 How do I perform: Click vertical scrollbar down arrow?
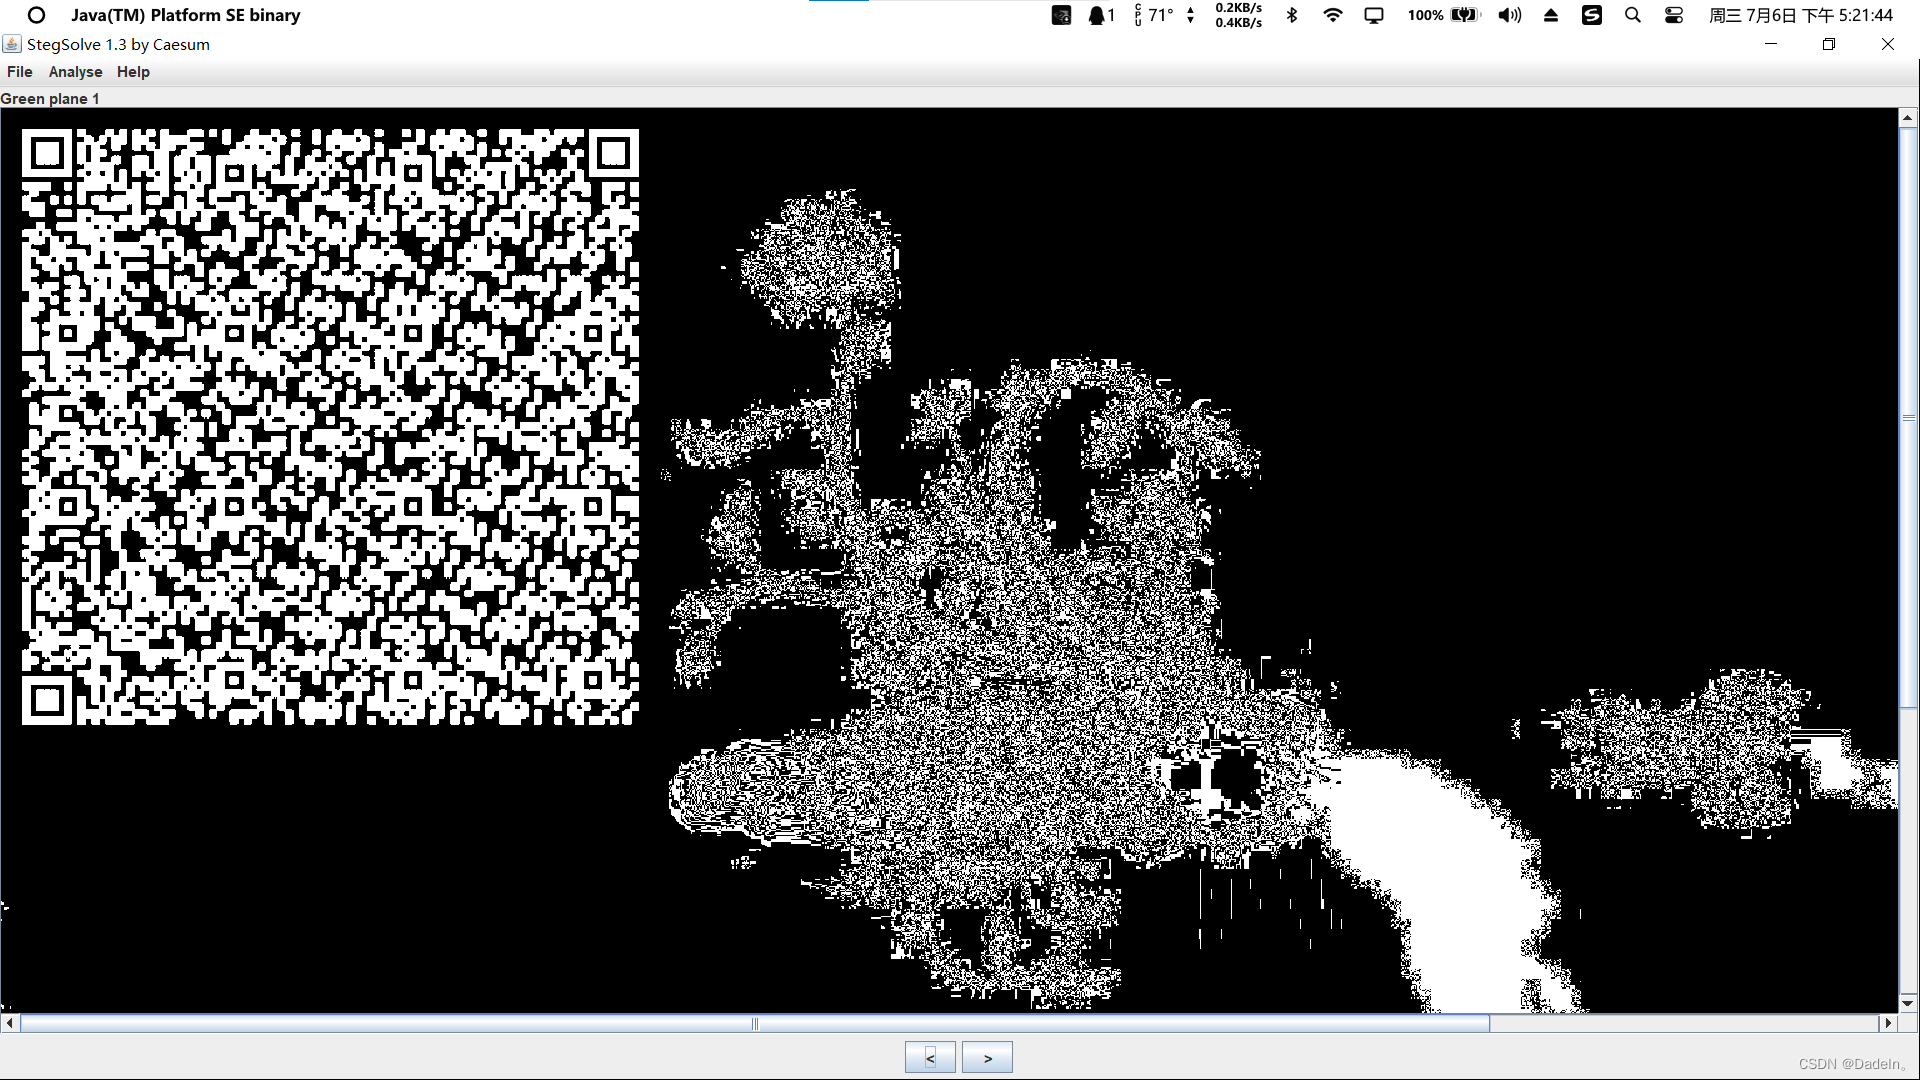tap(1907, 1002)
